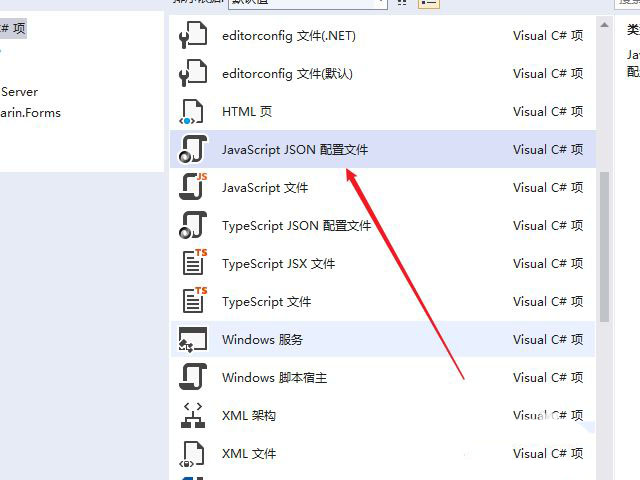The width and height of the screenshot is (640, 480).
Task: Switch to small icons view
Action: pos(428,3)
